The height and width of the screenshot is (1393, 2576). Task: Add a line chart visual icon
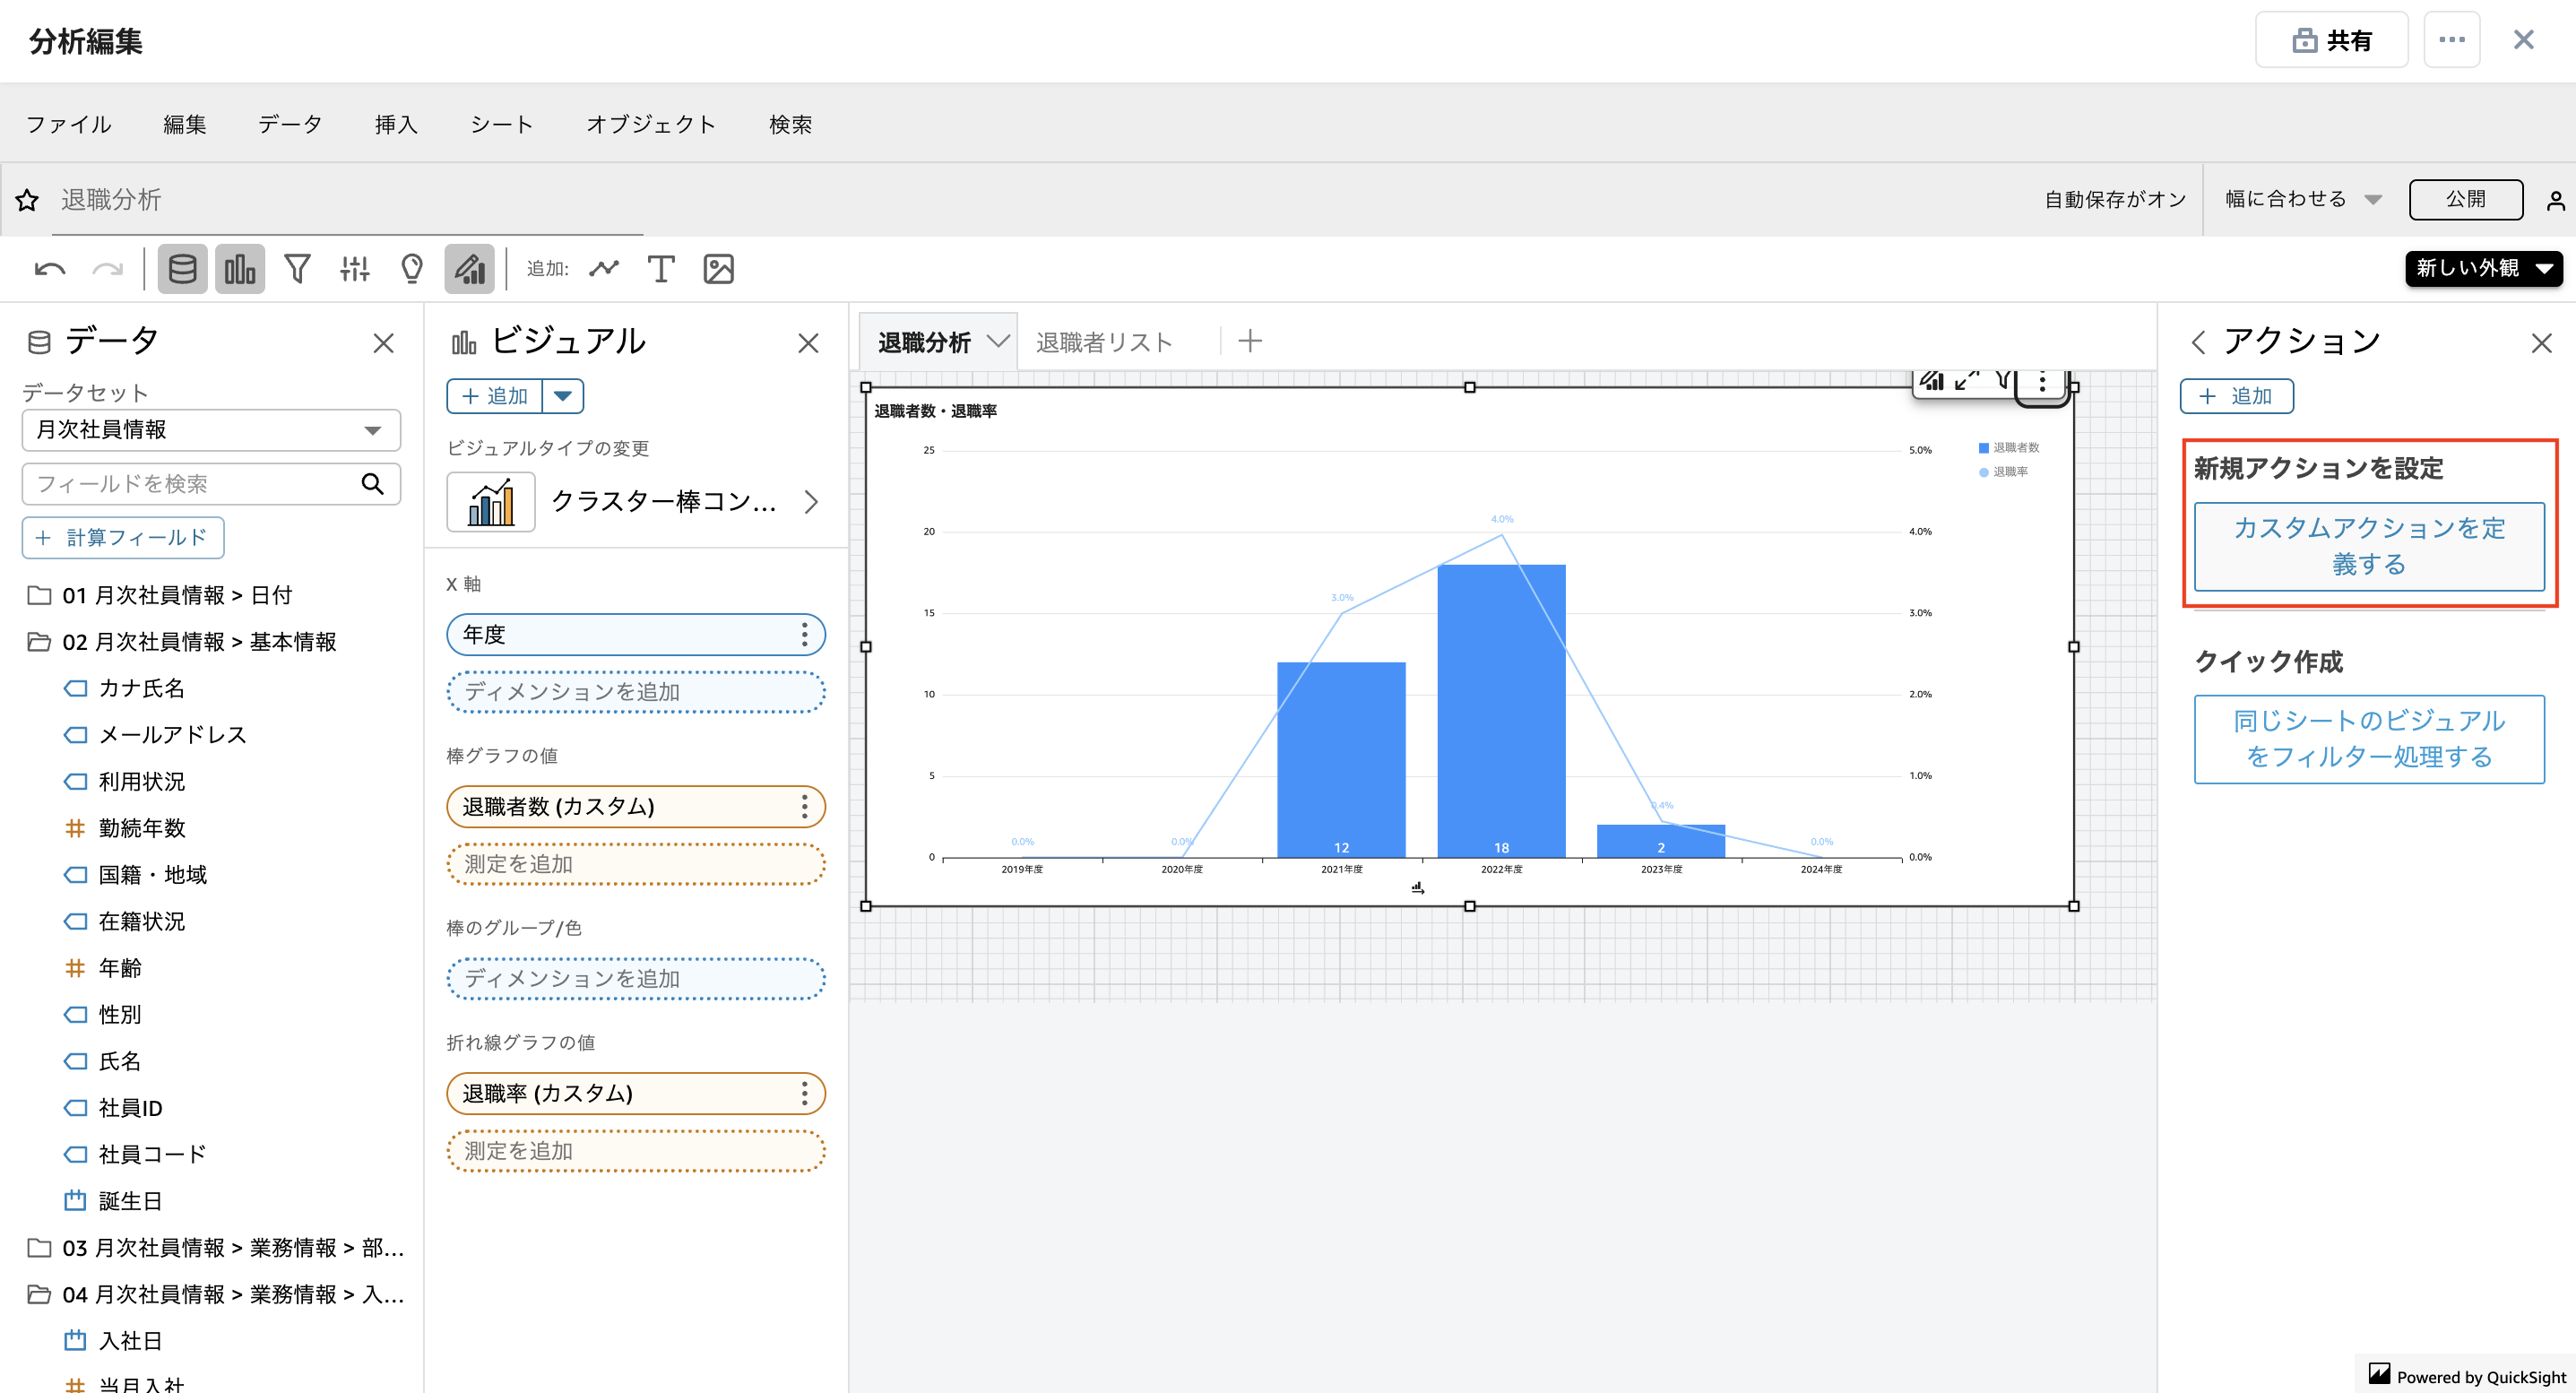(604, 269)
